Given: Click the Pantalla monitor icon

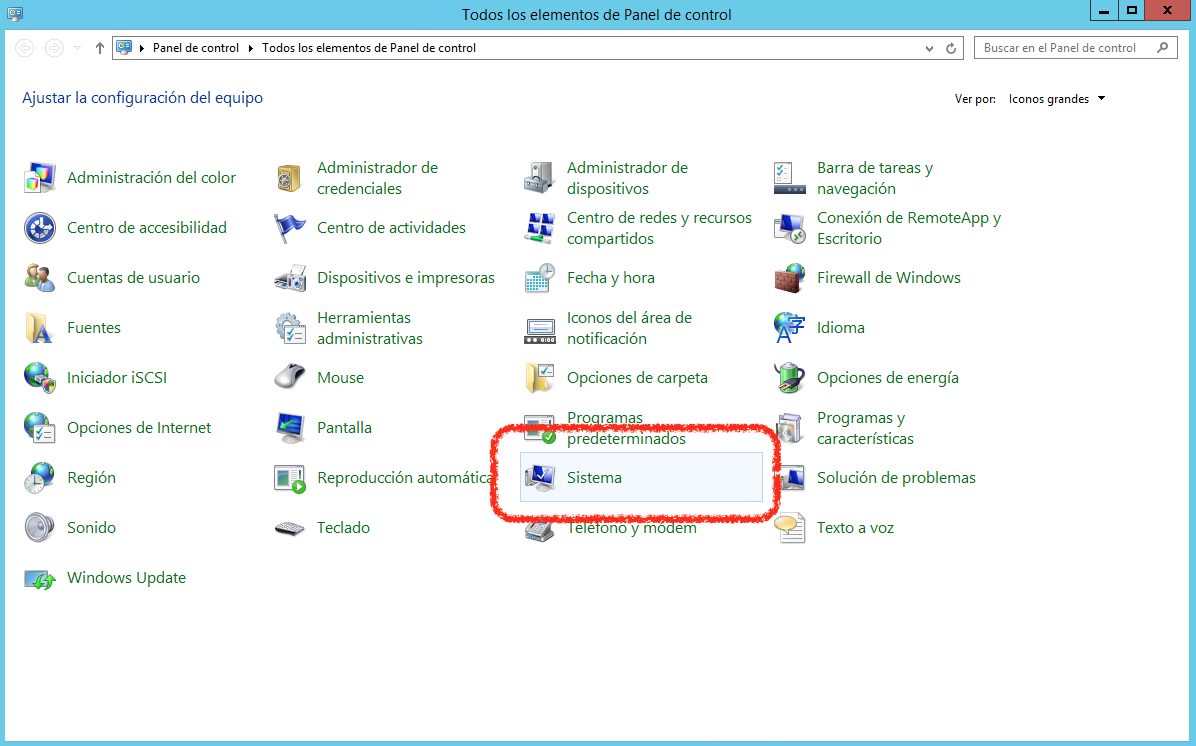Looking at the screenshot, I should (x=290, y=428).
